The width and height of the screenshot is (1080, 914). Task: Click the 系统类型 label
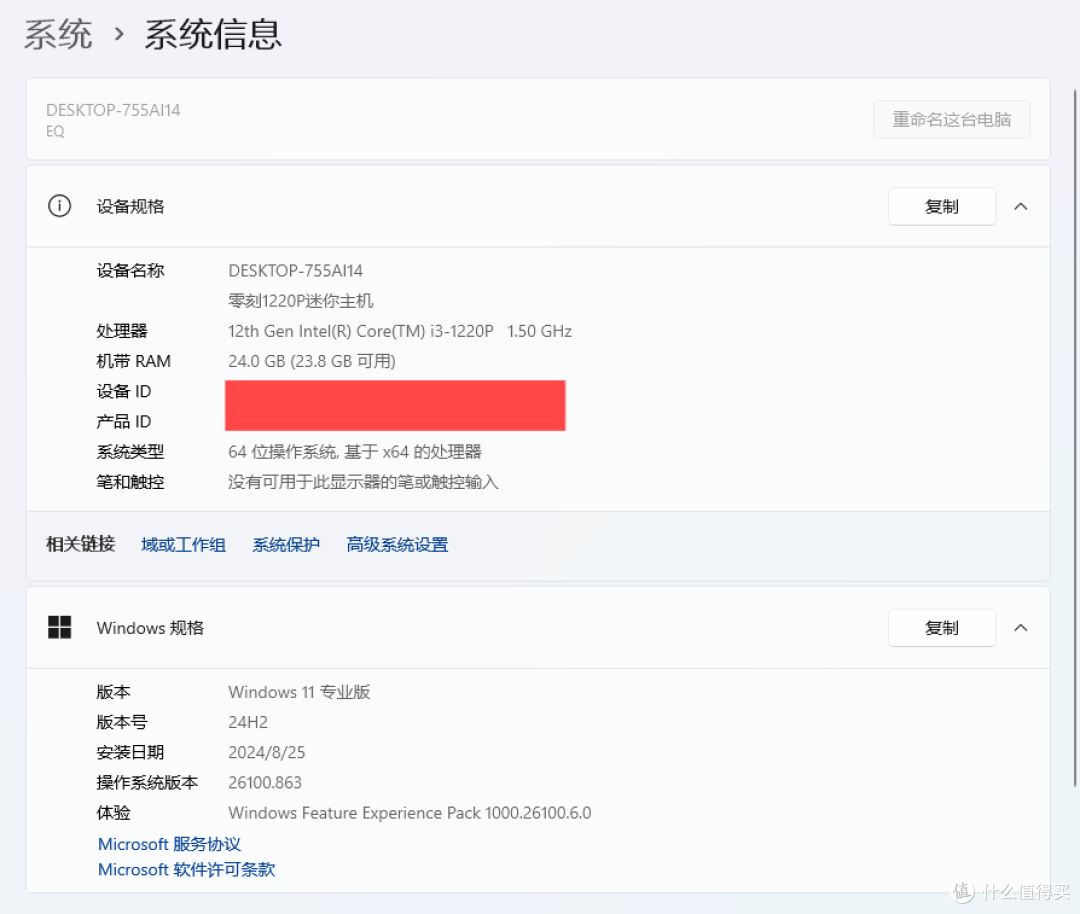coord(130,452)
